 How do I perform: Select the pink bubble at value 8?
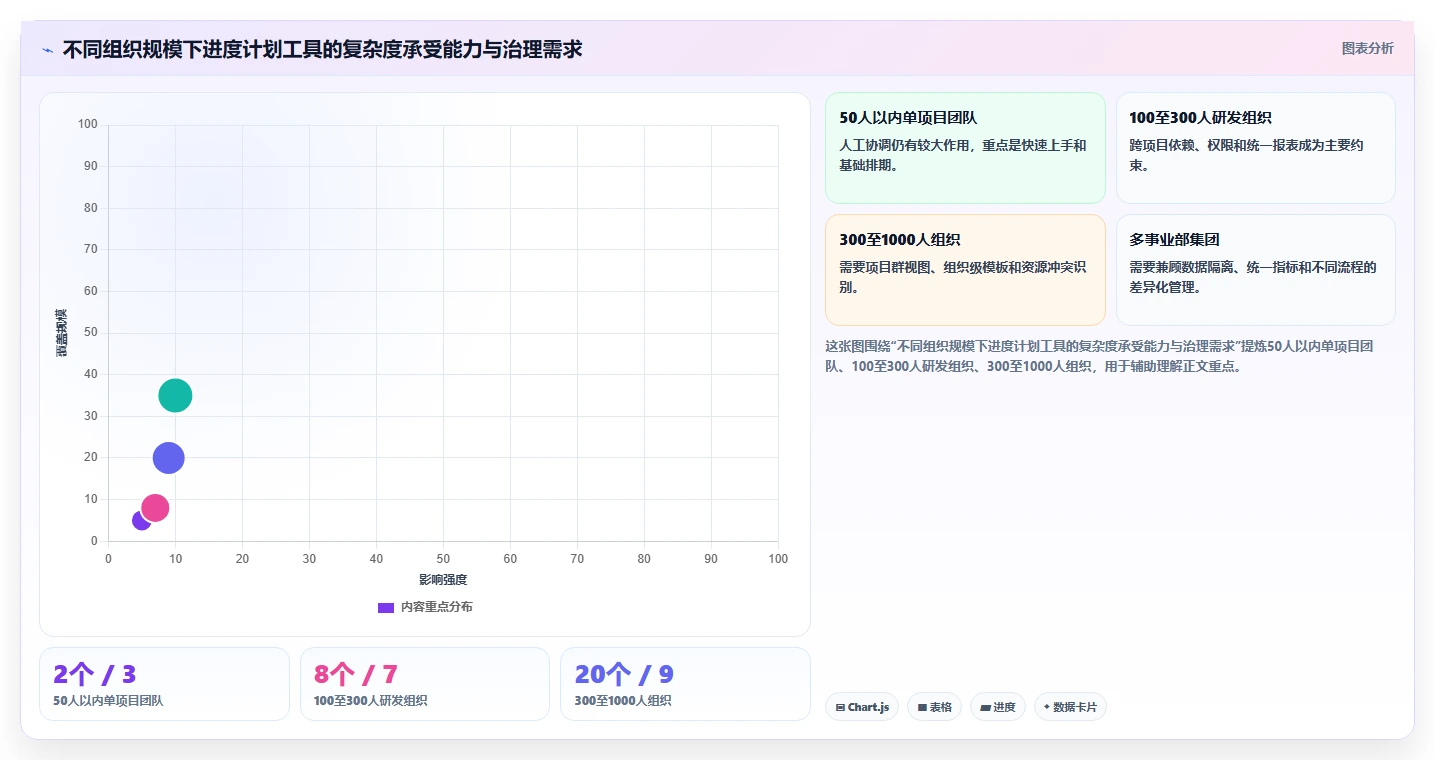(x=155, y=508)
